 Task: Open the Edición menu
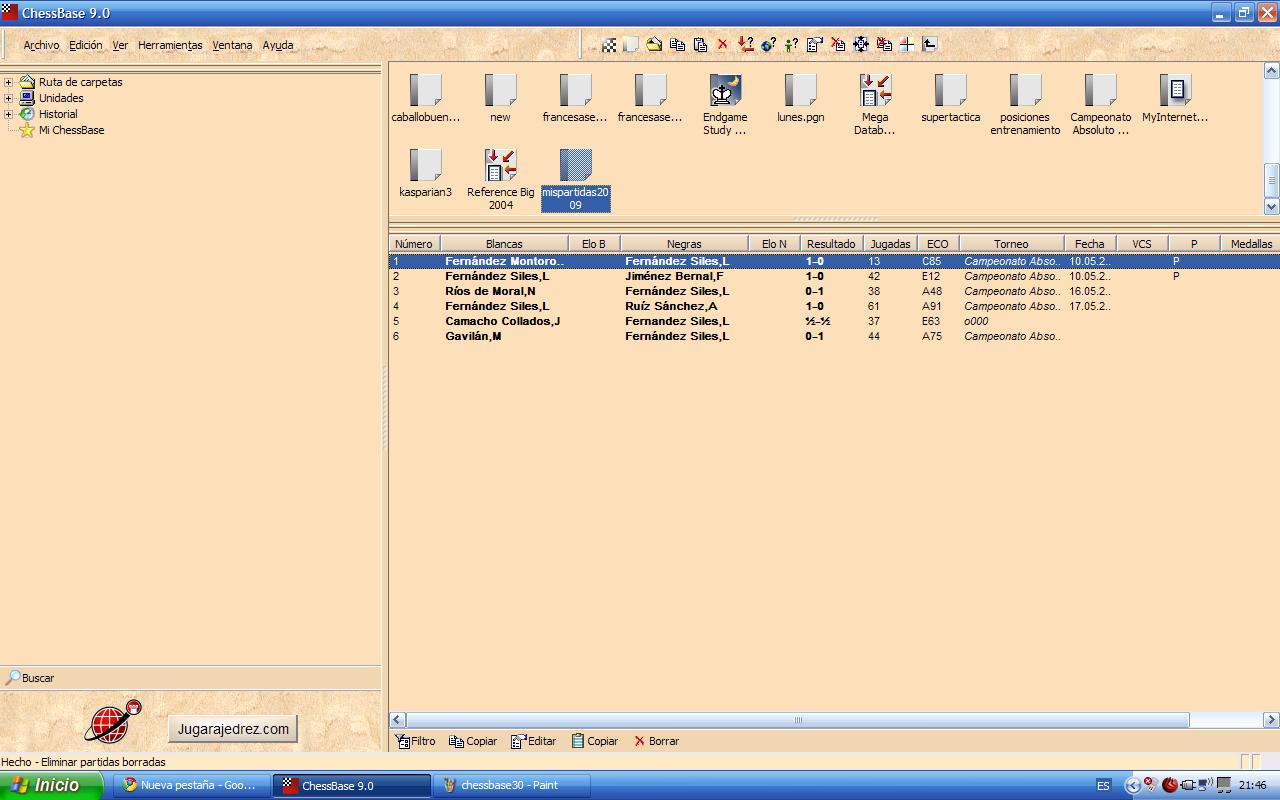(x=86, y=45)
